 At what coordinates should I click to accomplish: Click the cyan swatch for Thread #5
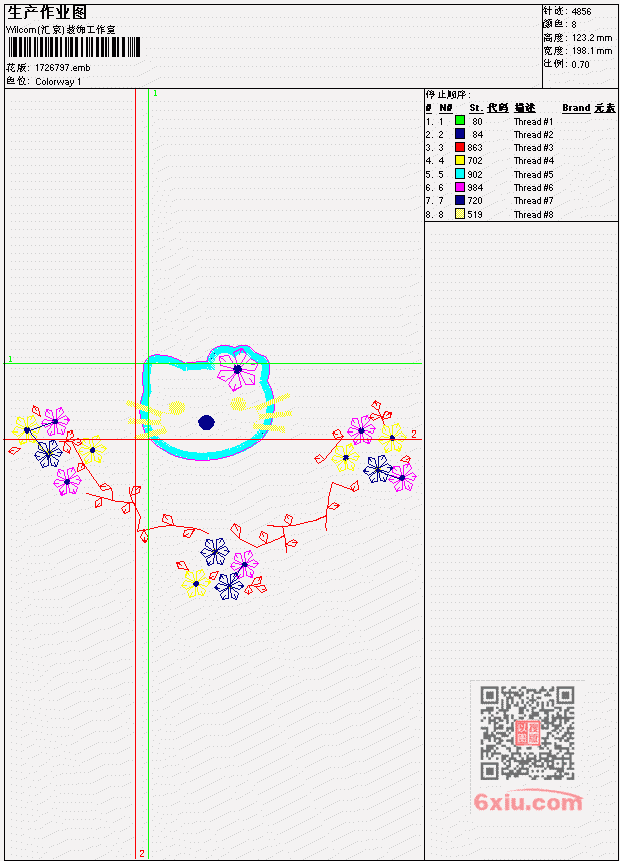point(460,174)
